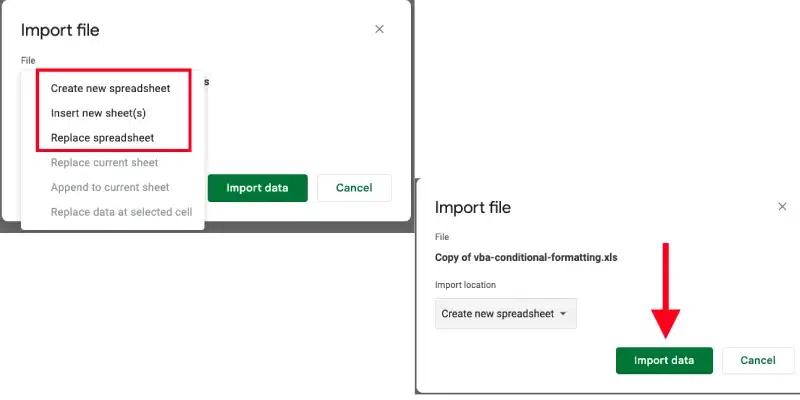800x400 pixels.
Task: Click the "Import location" label
Action: coord(465,285)
